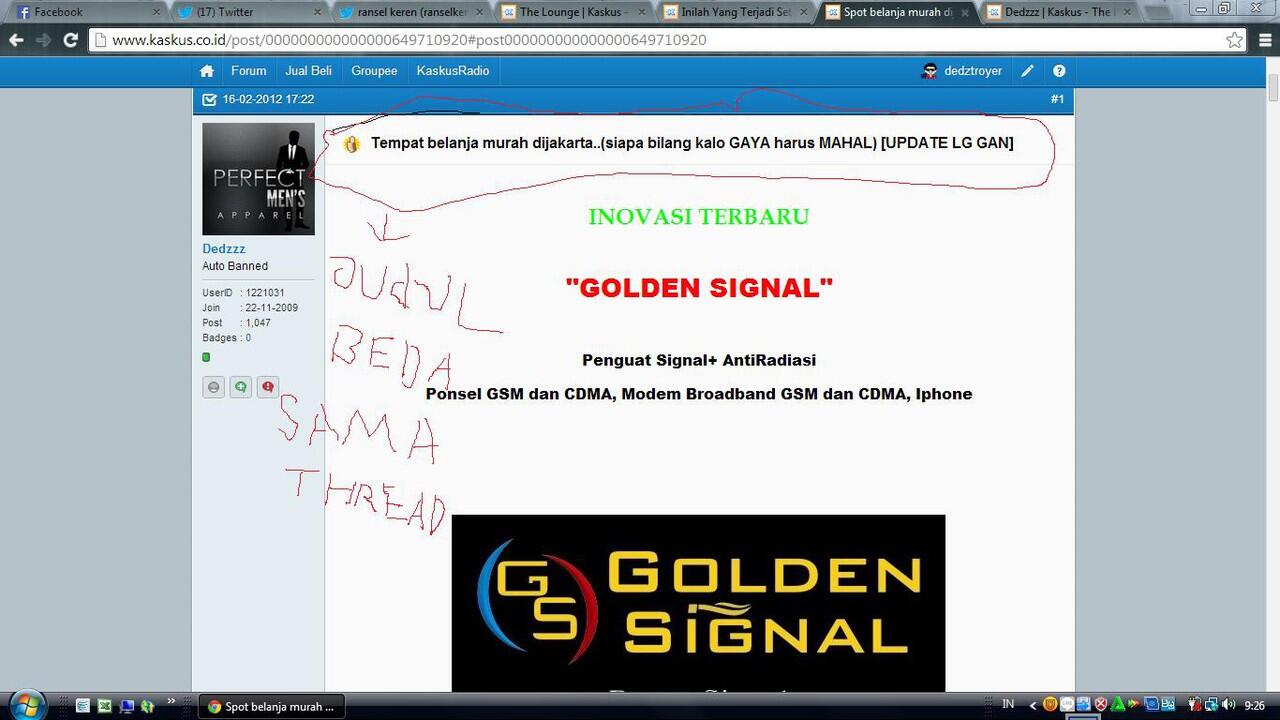Toggle the checkbox icon beside post date
1280x720 pixels.
(209, 99)
